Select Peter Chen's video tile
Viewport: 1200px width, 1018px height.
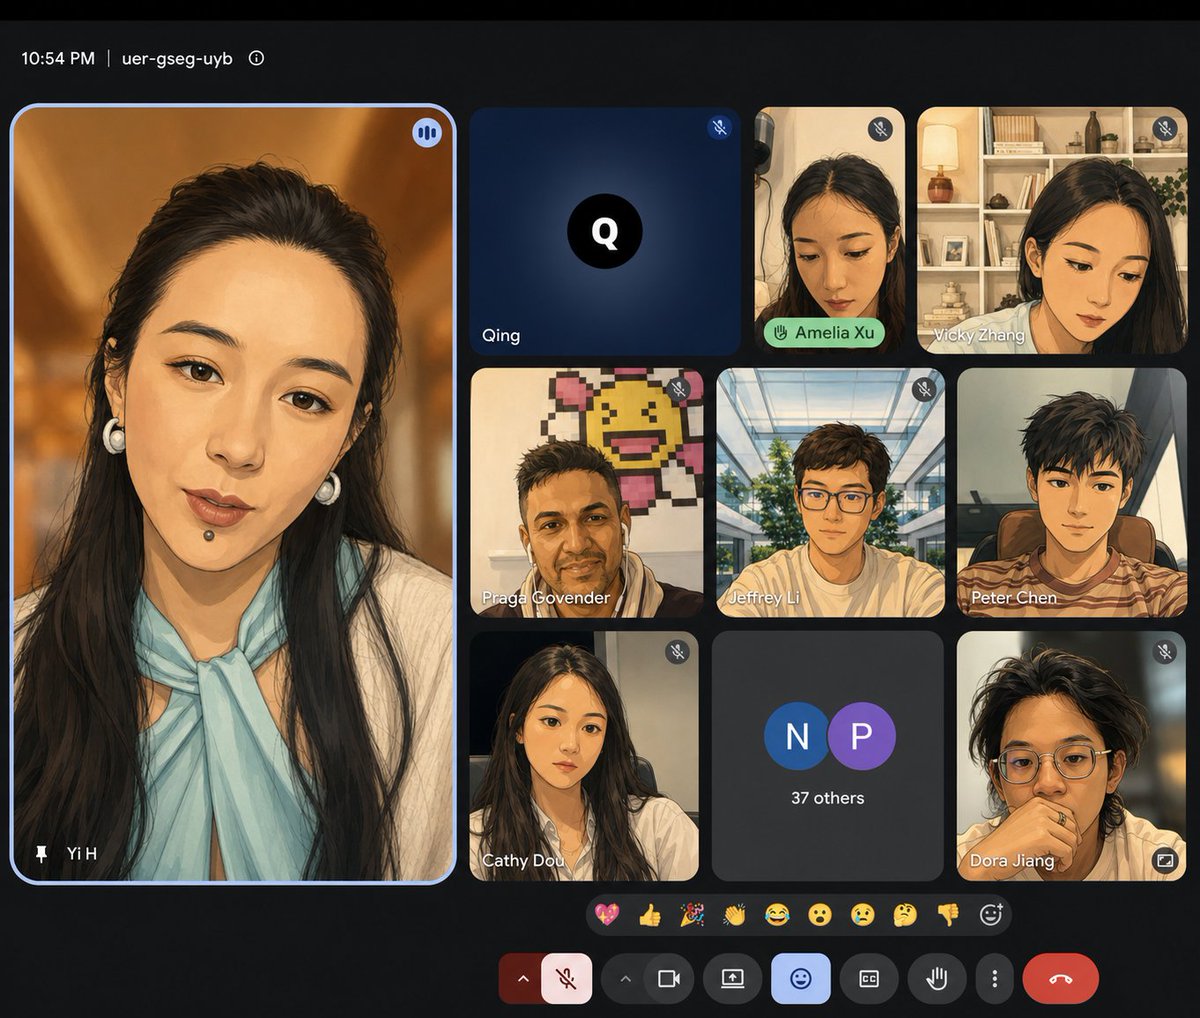1072,493
